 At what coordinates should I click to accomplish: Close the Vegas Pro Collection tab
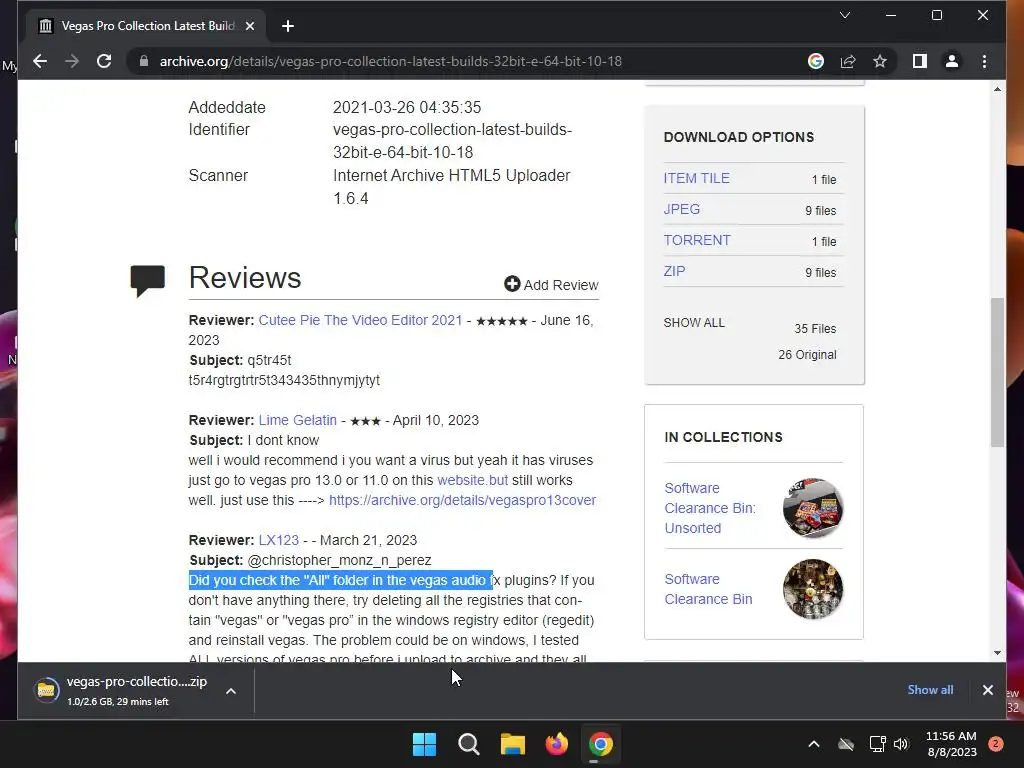point(249,26)
